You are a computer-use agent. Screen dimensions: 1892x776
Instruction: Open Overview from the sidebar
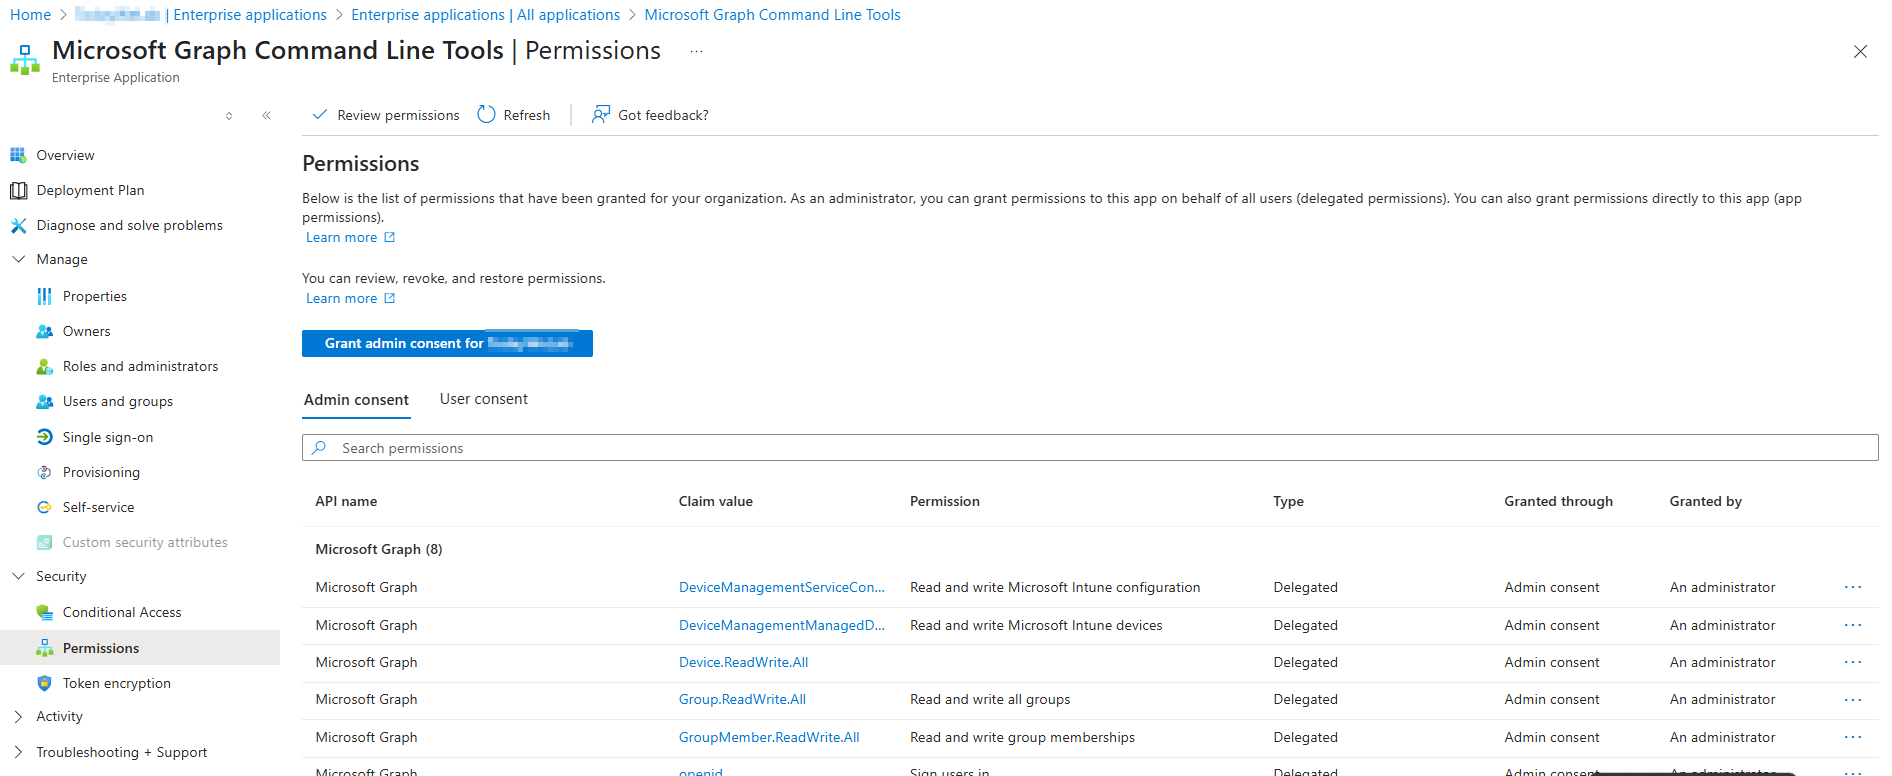(x=65, y=155)
